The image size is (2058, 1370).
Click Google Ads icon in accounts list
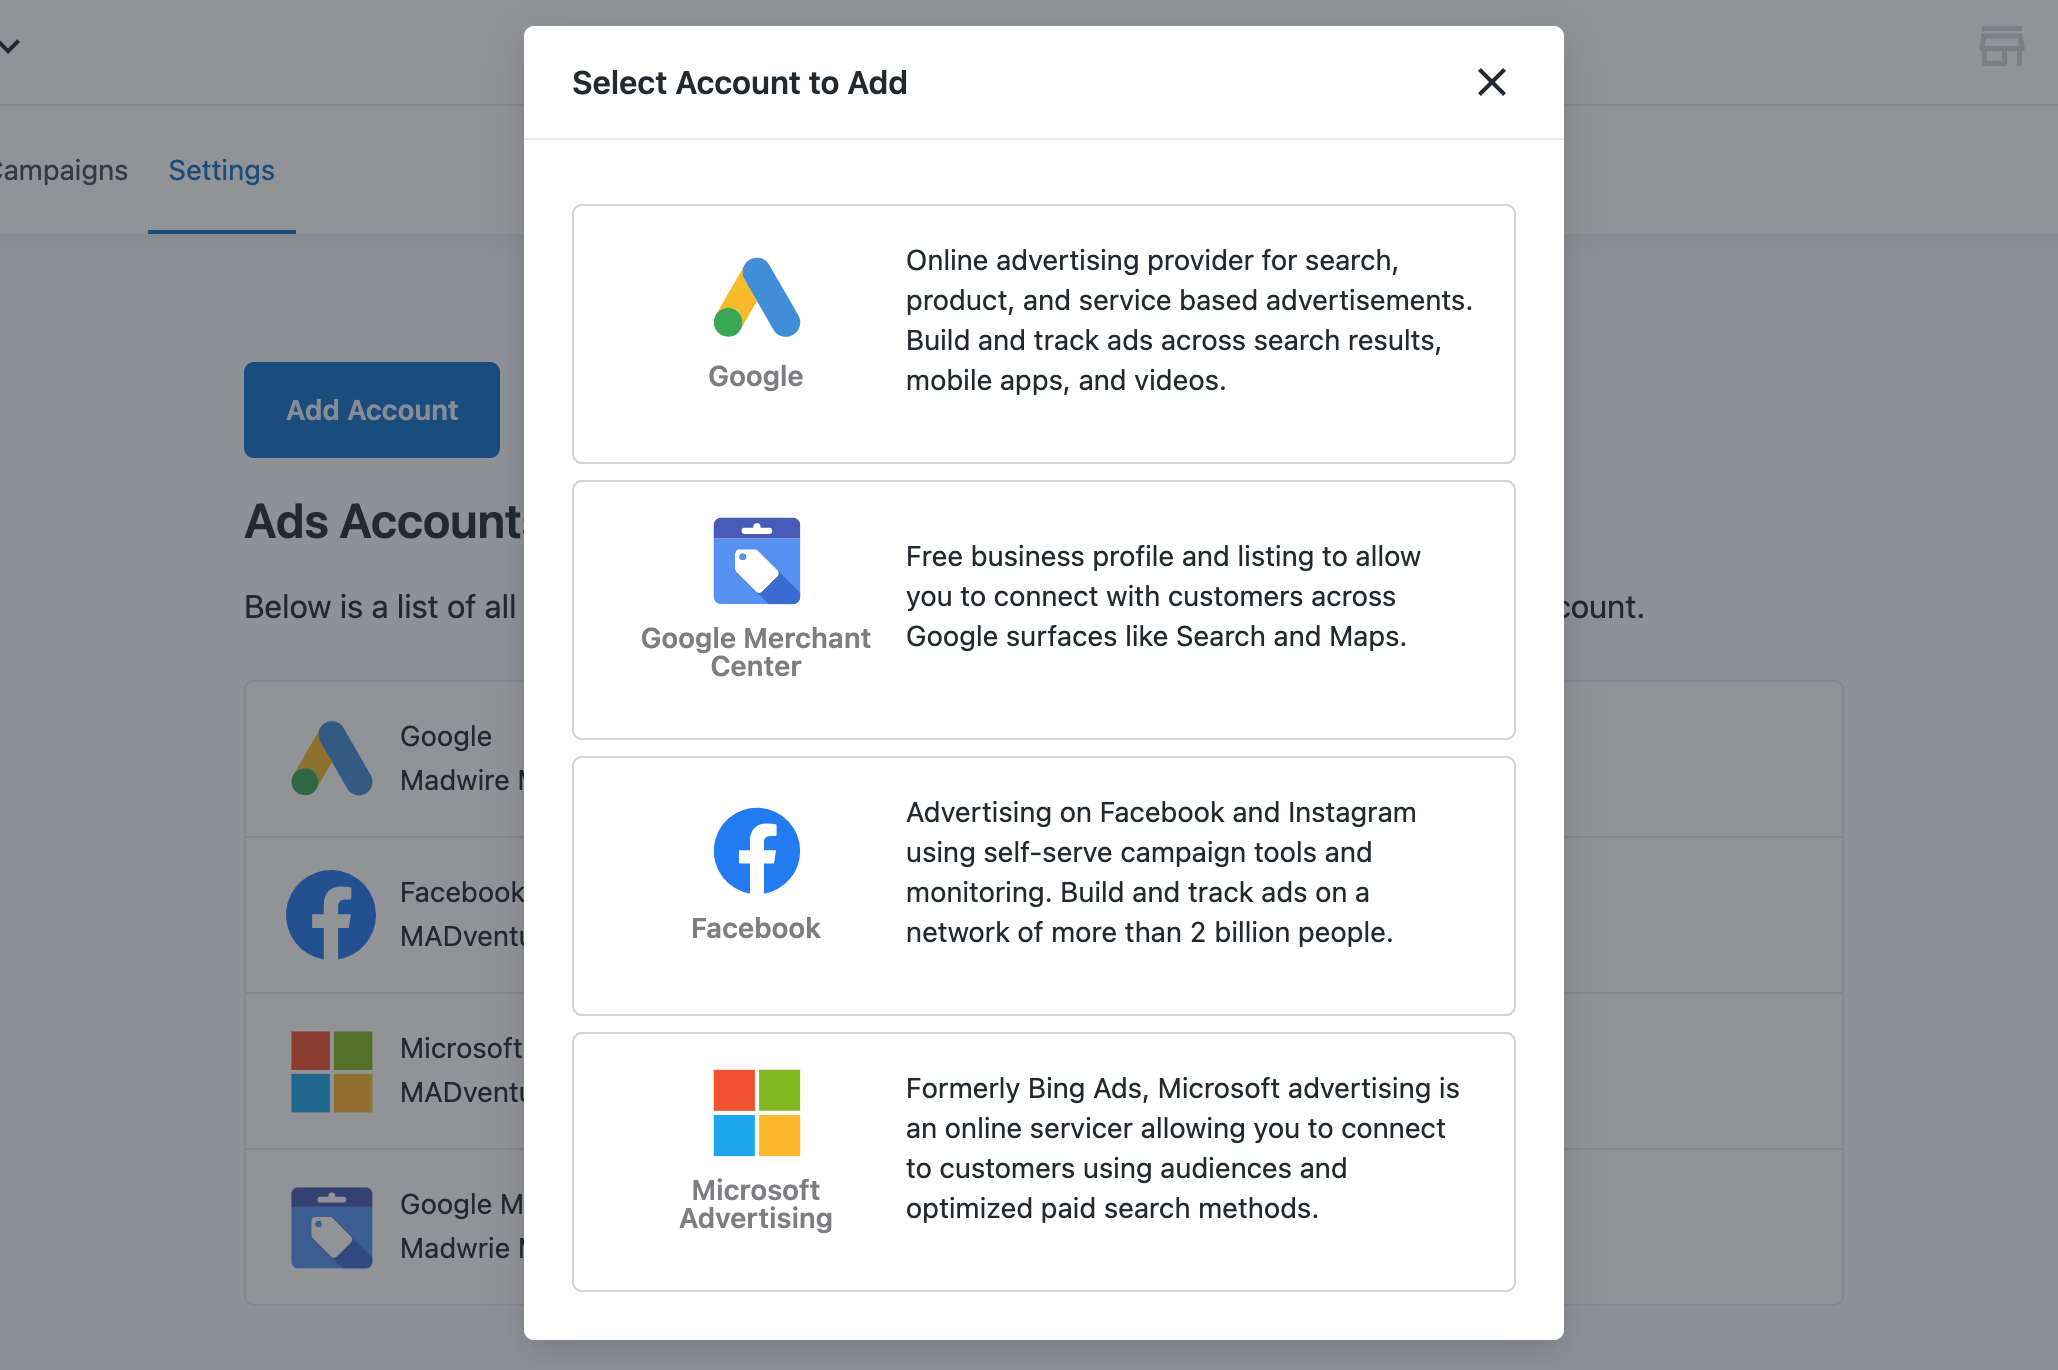click(332, 759)
